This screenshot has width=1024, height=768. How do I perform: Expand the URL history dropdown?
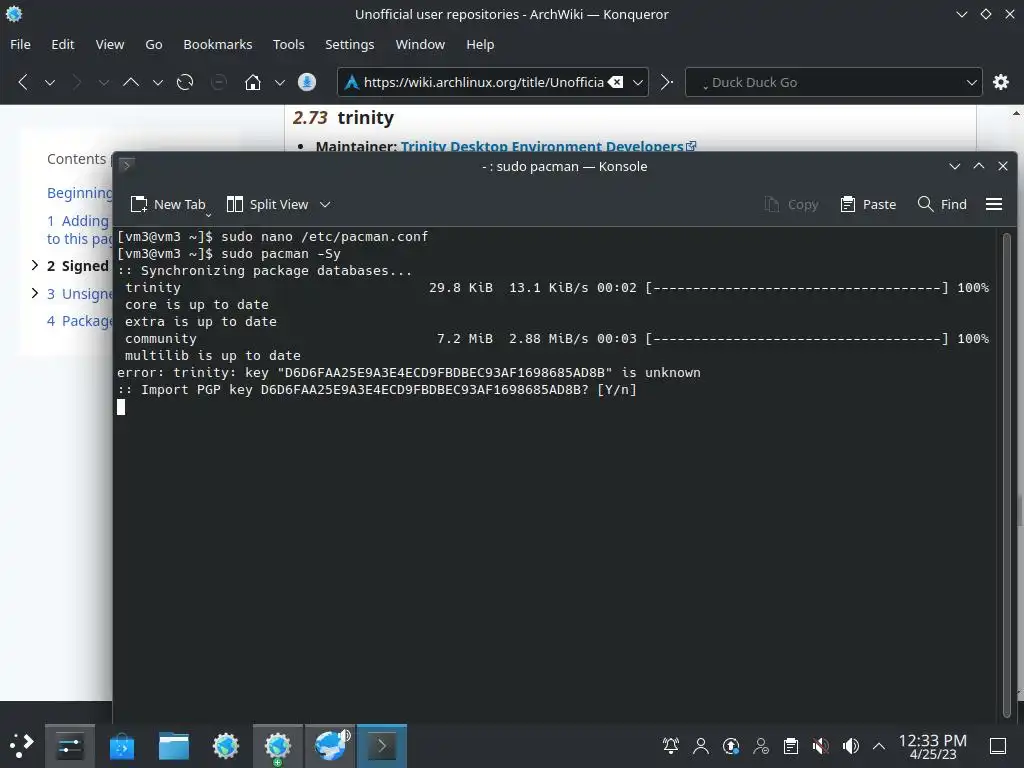[637, 83]
